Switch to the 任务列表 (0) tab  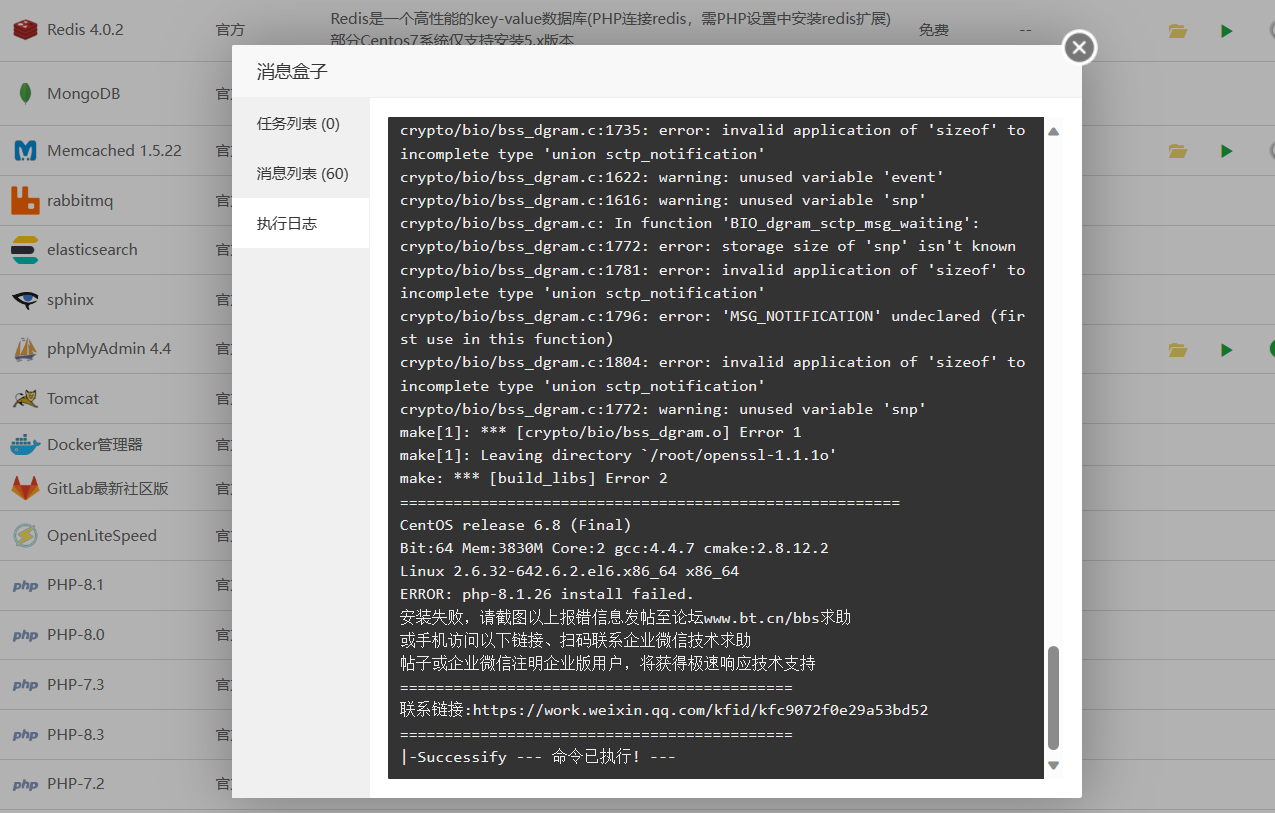coord(300,123)
